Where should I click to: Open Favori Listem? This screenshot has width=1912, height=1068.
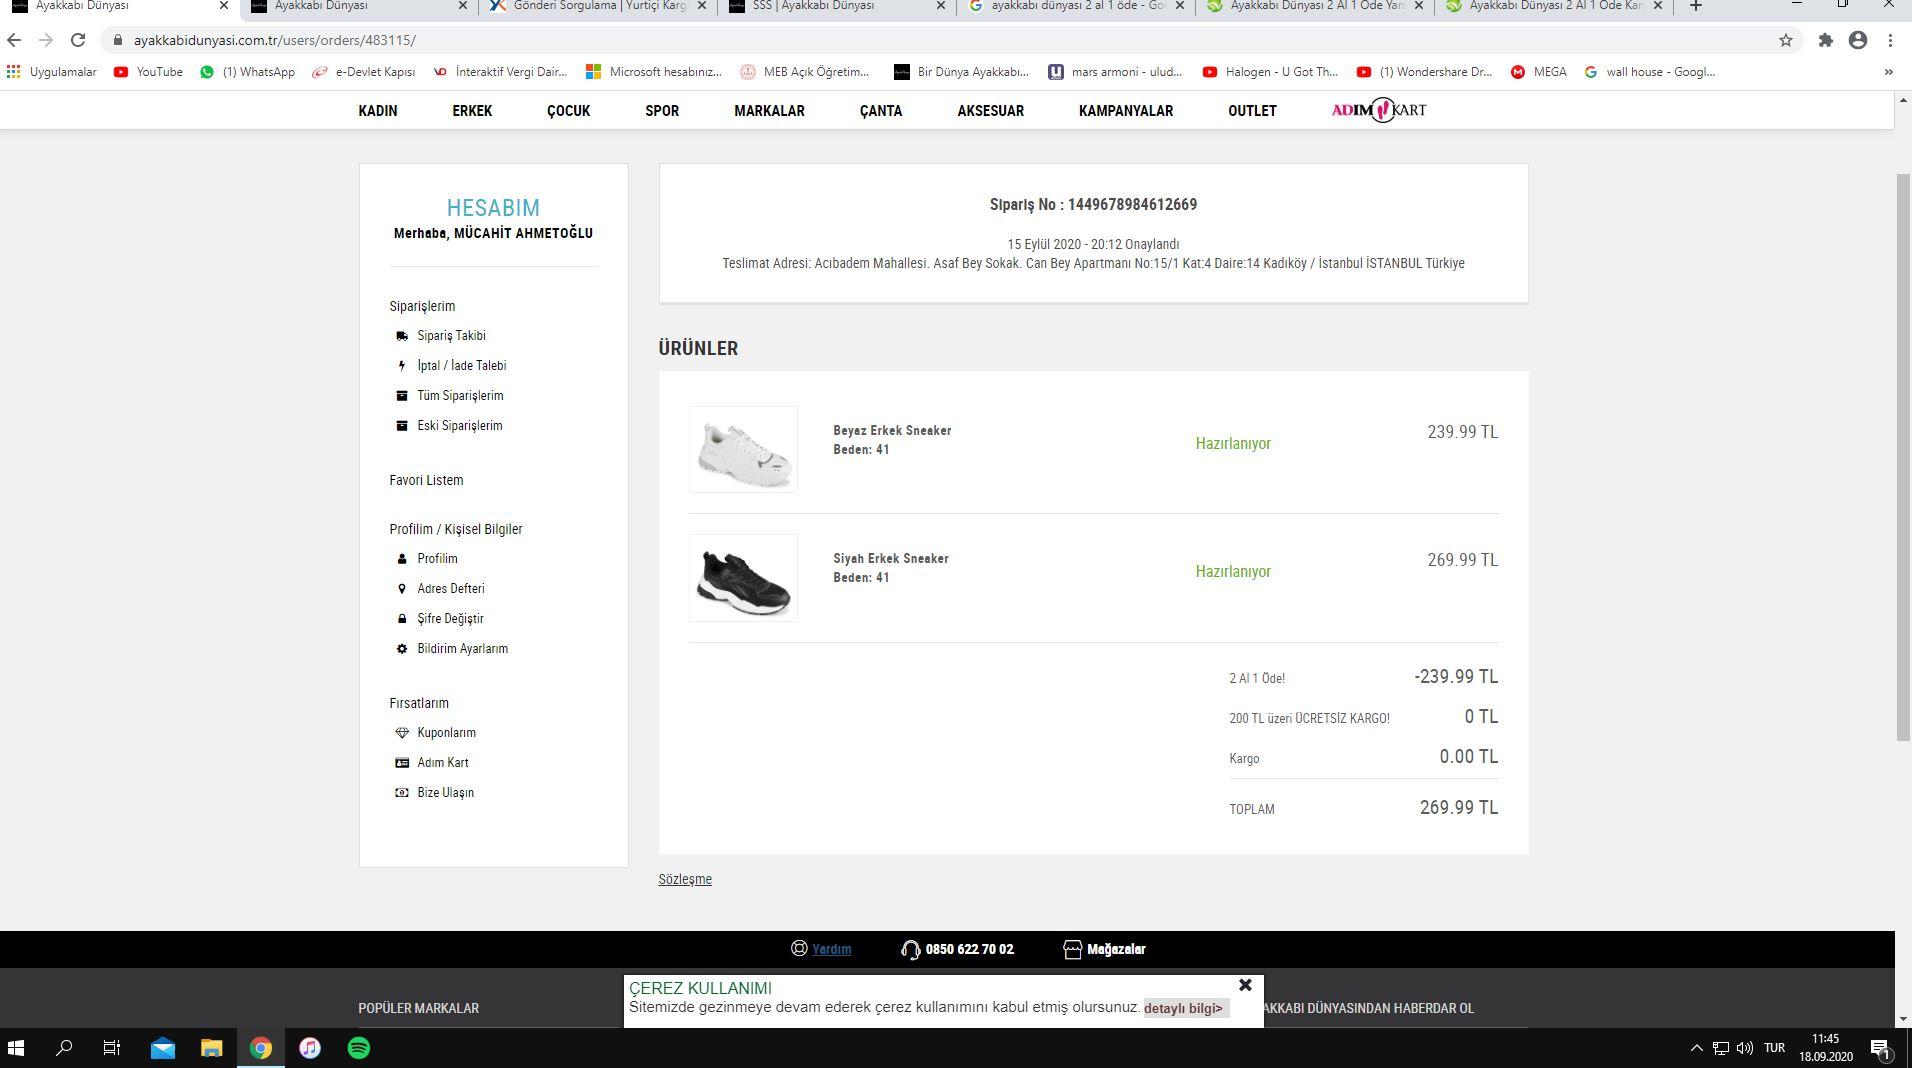[426, 480]
